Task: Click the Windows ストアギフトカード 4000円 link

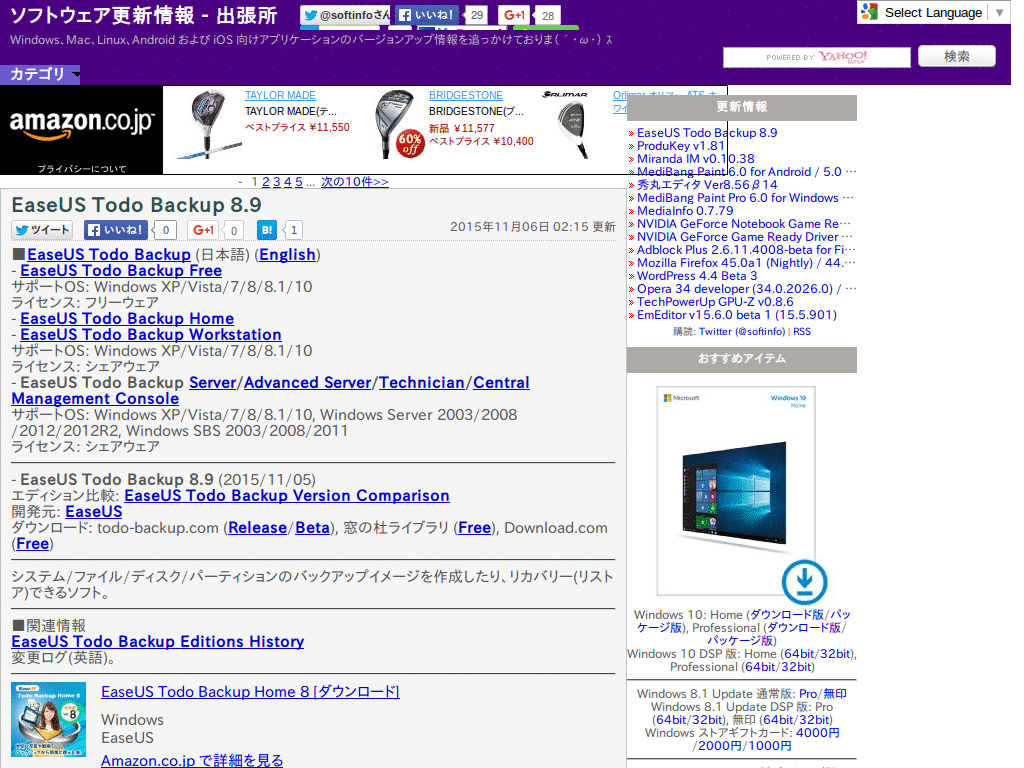Action: pyautogui.click(x=818, y=733)
